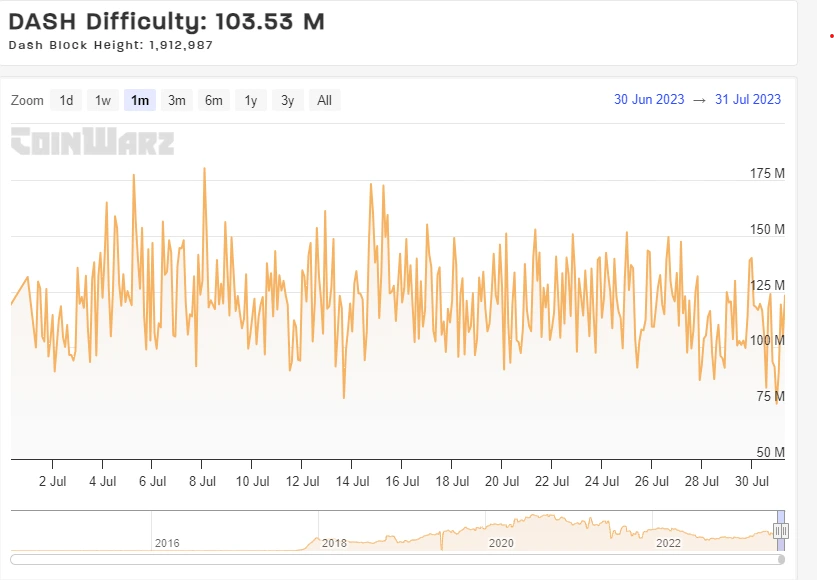
Task: Click the 30 Jul axis label
Action: tap(751, 481)
